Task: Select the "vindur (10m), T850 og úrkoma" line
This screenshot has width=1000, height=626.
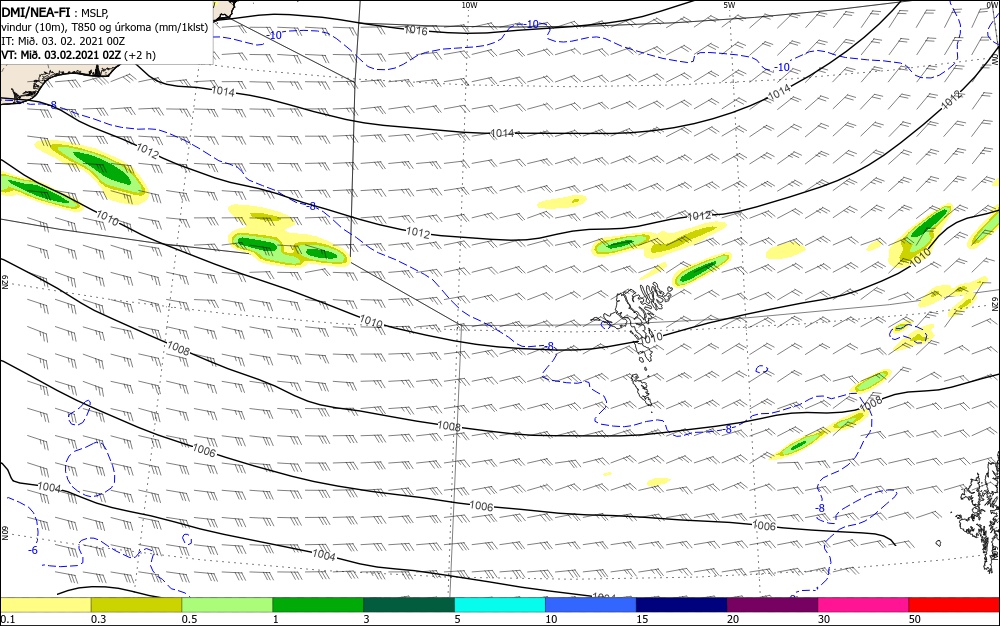Action: pyautogui.click(x=105, y=27)
